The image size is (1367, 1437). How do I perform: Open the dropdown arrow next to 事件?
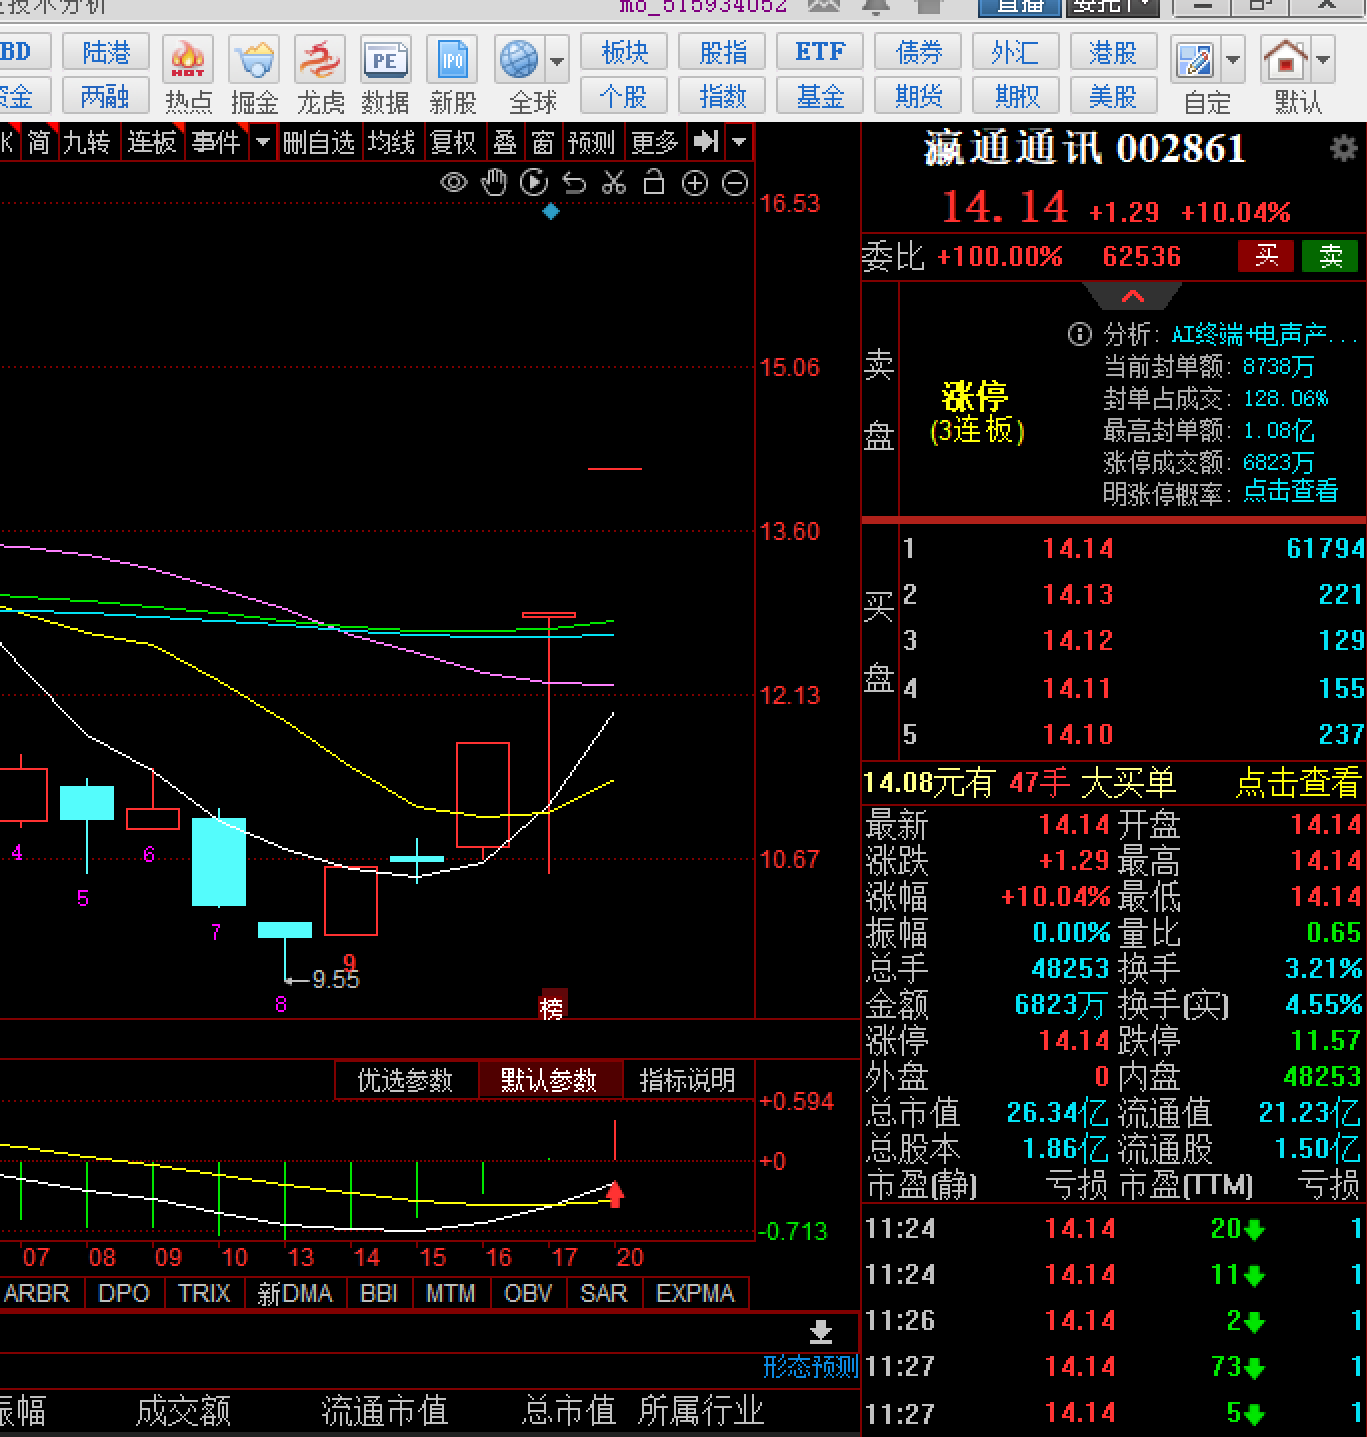point(263,142)
